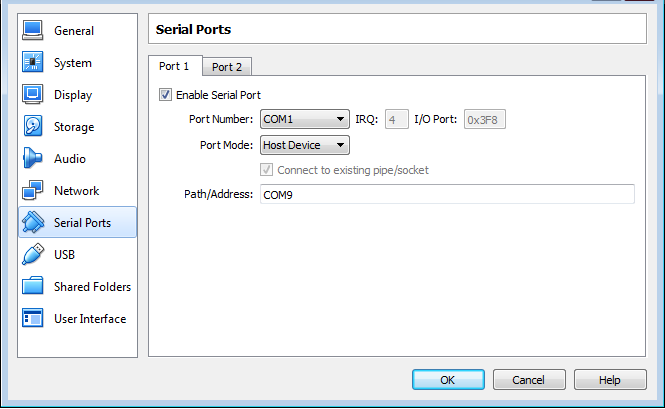Click the Path/Address field containing COM9
665x409 pixels.
[x=447, y=194]
